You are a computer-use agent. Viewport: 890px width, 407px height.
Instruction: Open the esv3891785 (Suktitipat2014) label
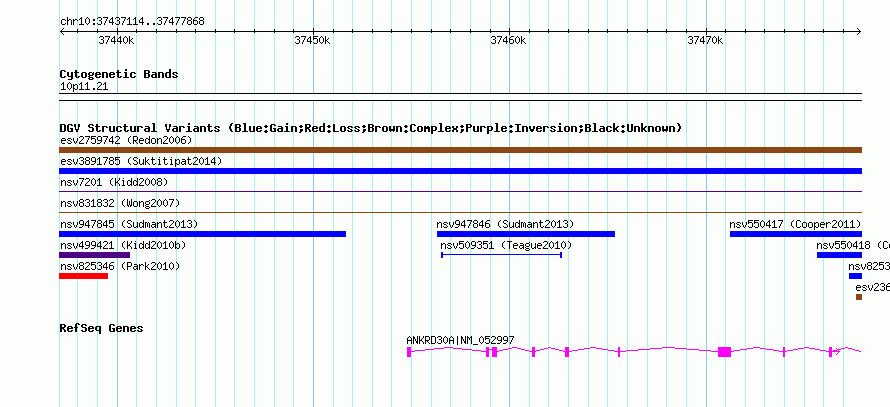(141, 161)
